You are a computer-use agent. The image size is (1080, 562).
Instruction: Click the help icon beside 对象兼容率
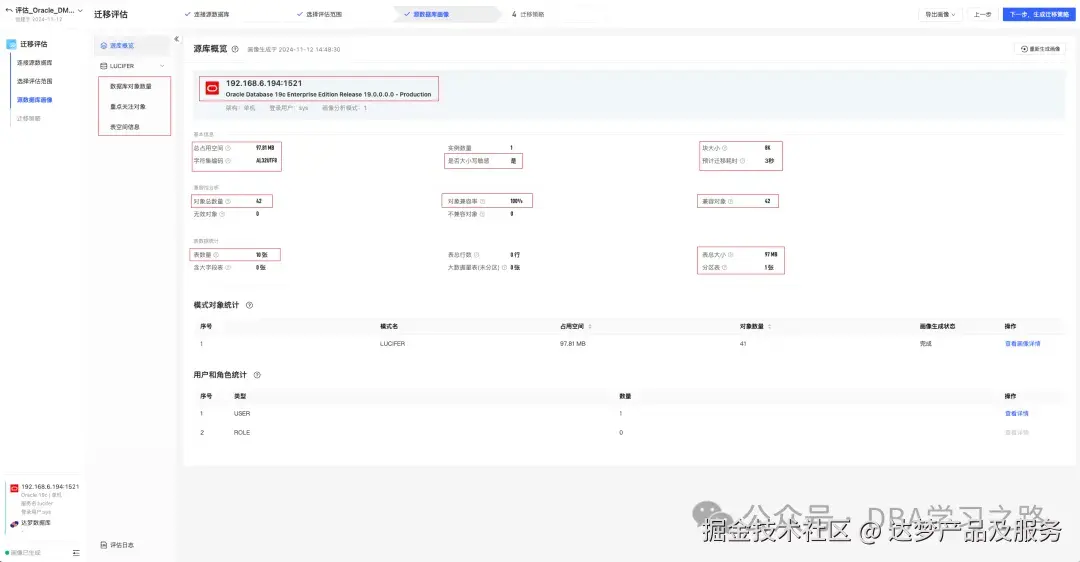(482, 202)
